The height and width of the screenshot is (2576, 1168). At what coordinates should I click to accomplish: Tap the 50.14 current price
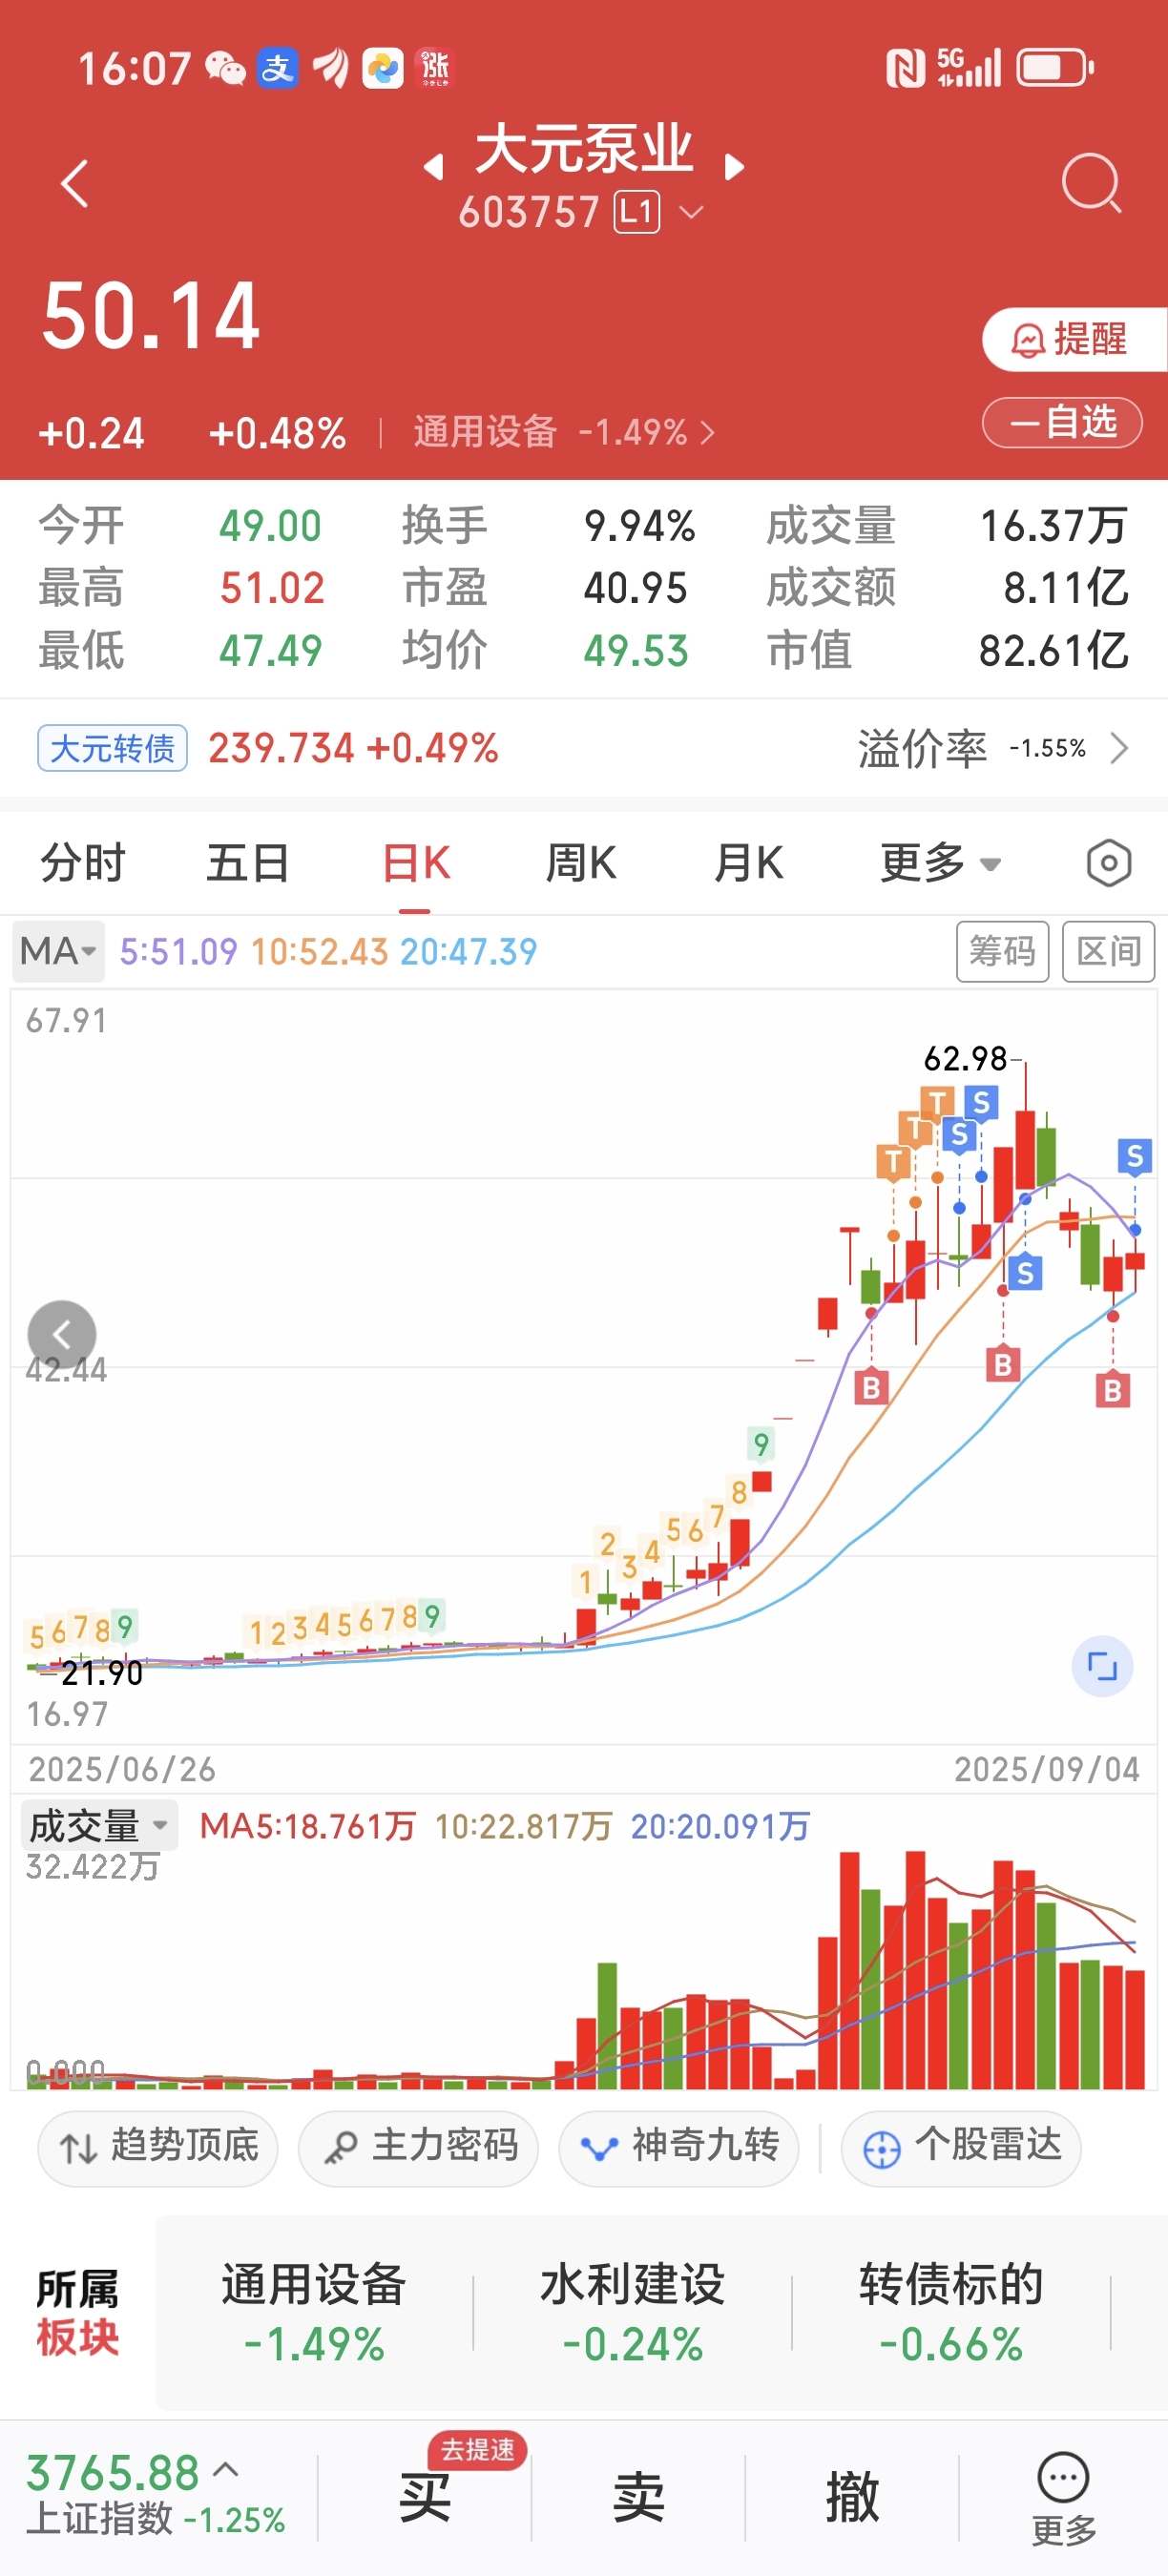click(x=151, y=316)
